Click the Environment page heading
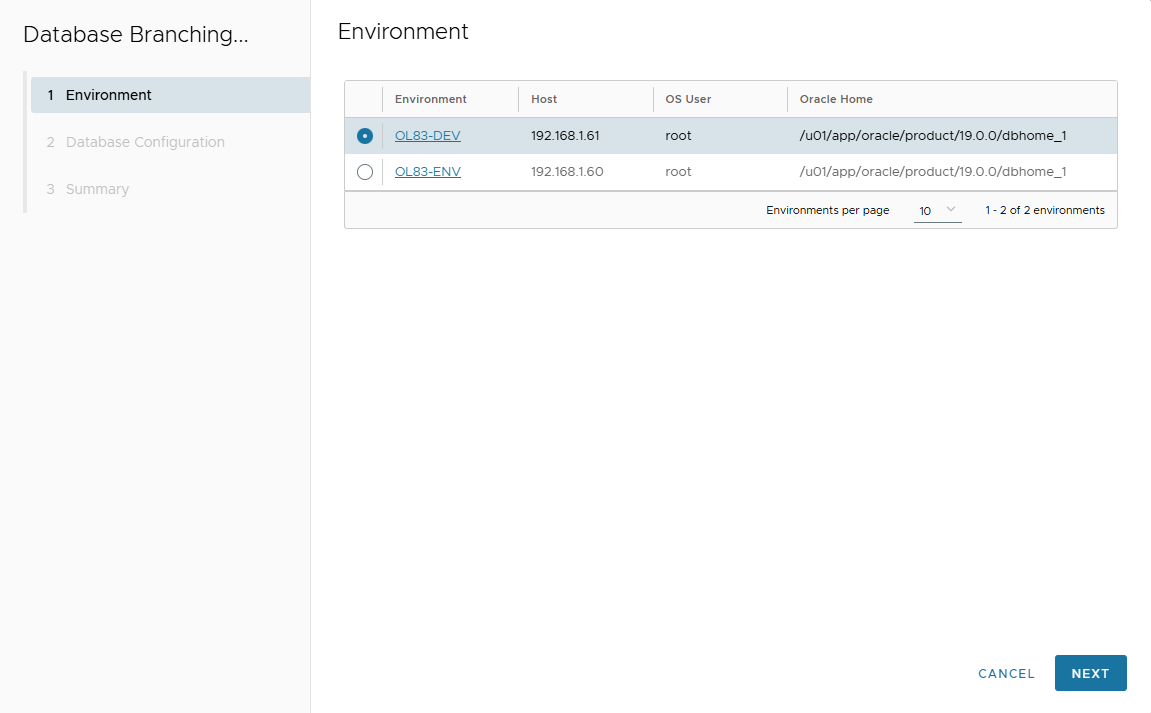Image resolution: width=1151 pixels, height=713 pixels. pos(403,31)
